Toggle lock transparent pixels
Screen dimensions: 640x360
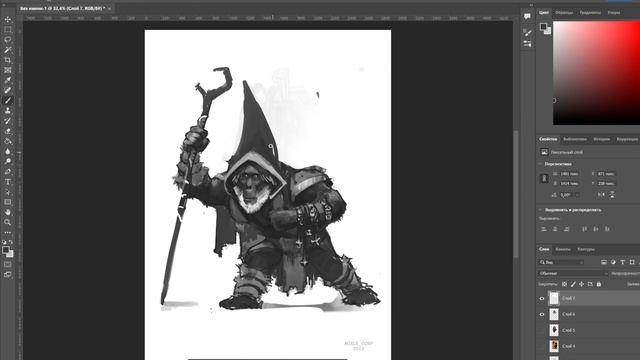564,284
